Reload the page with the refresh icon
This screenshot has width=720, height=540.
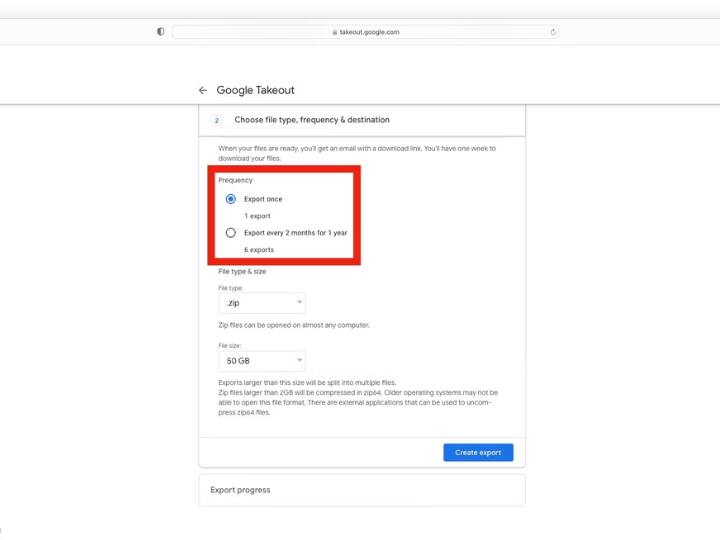pyautogui.click(x=553, y=32)
